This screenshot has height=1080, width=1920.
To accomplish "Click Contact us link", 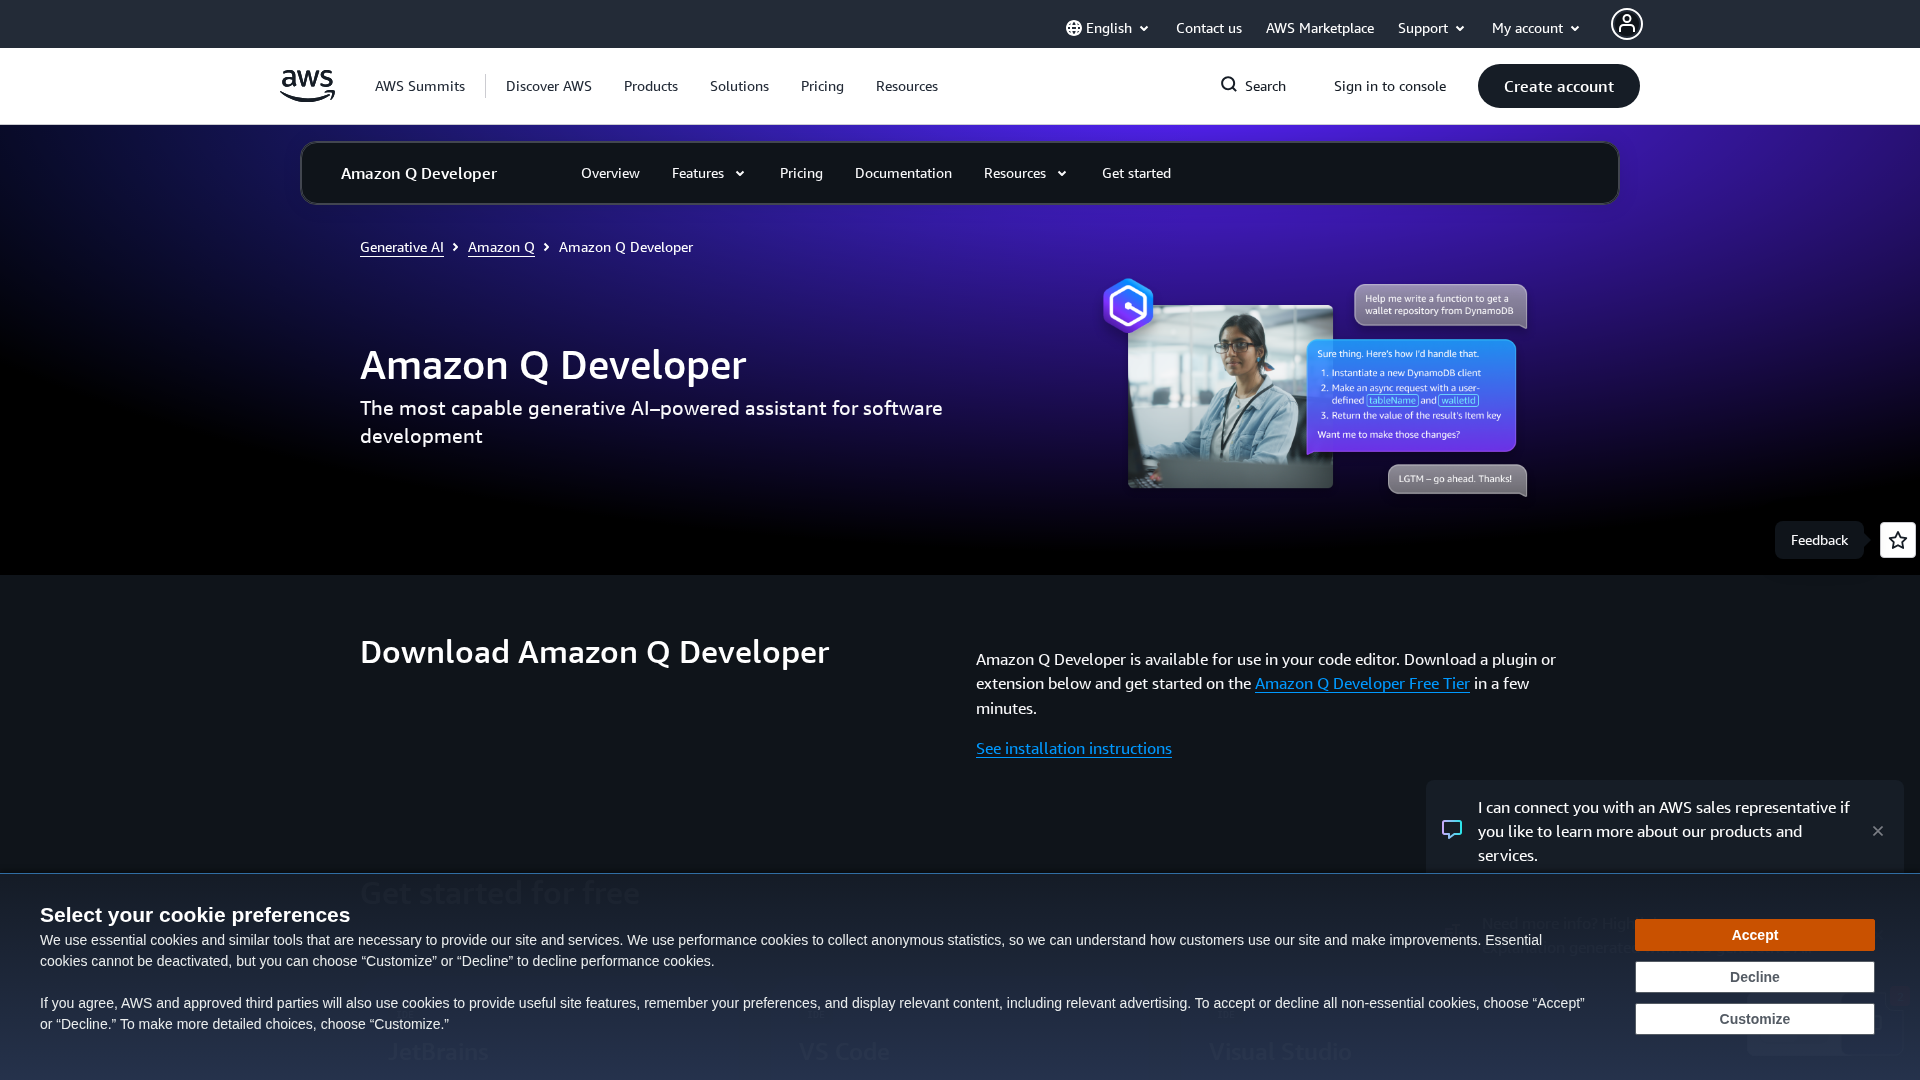I will [x=1209, y=28].
